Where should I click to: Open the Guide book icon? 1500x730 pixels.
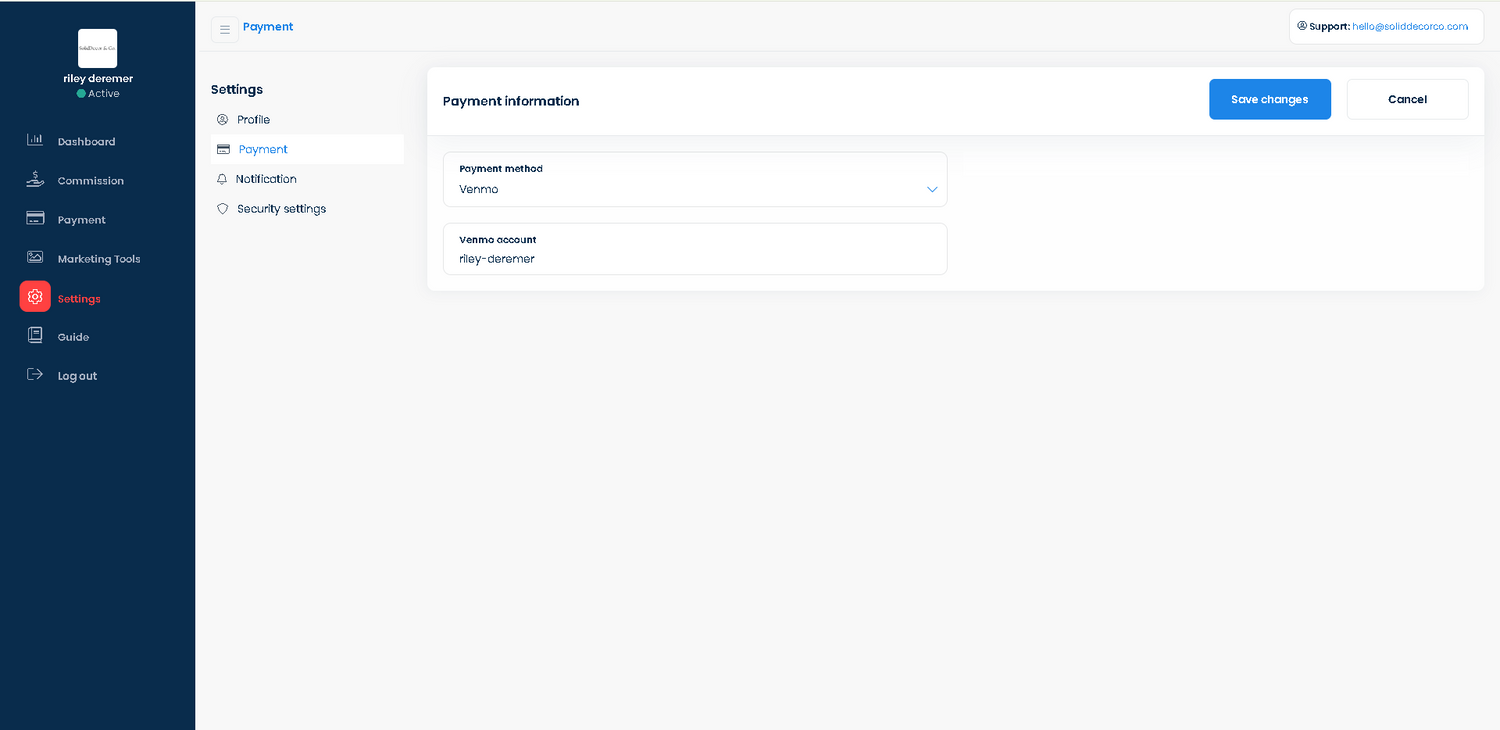coord(35,336)
